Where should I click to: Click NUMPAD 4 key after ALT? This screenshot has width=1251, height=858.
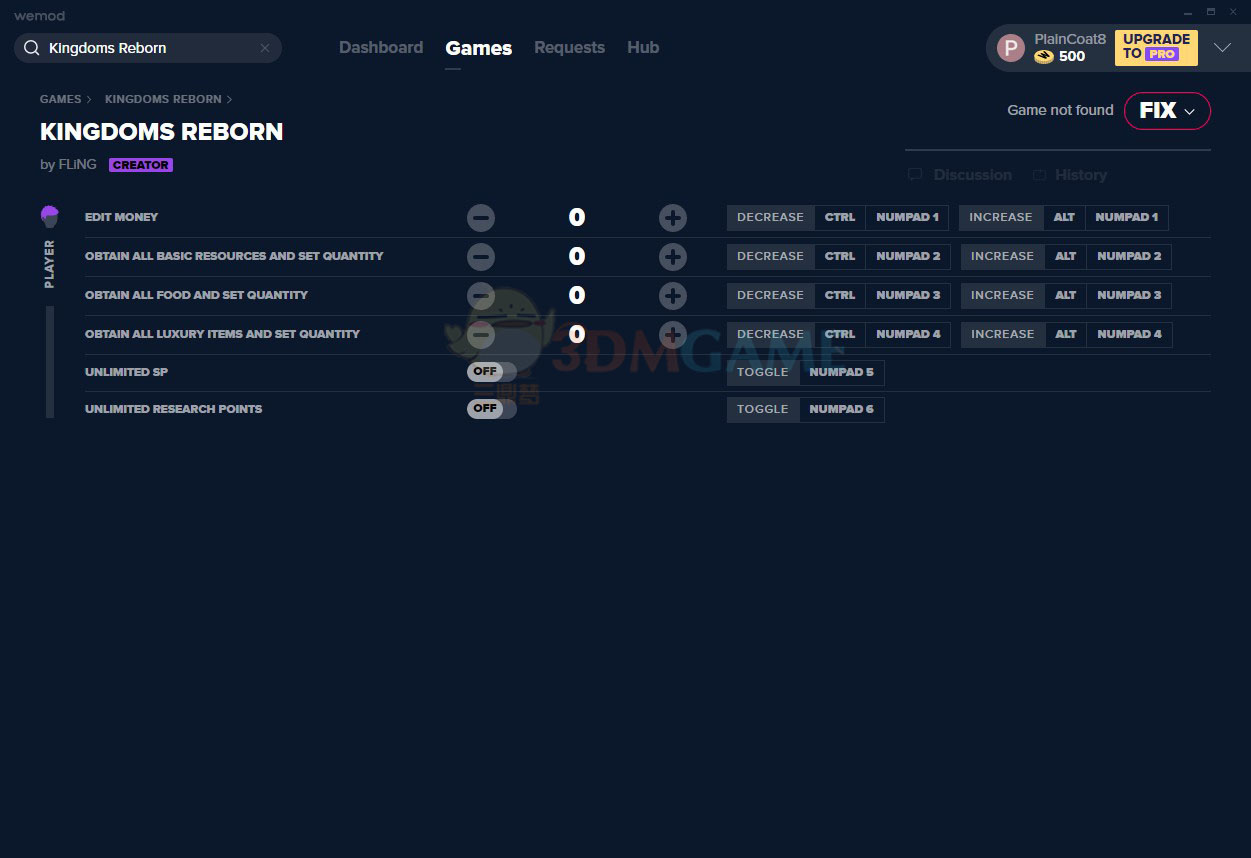(1129, 334)
